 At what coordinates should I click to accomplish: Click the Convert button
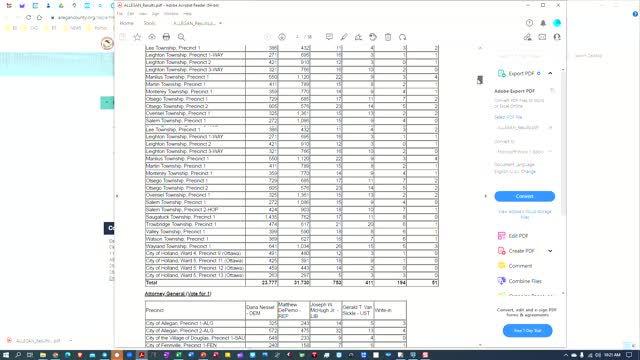(x=524, y=196)
